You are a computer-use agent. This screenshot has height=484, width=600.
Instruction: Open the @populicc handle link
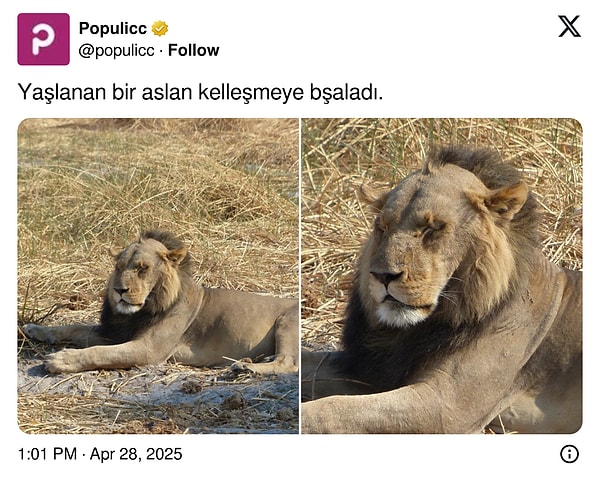pyautogui.click(x=117, y=51)
